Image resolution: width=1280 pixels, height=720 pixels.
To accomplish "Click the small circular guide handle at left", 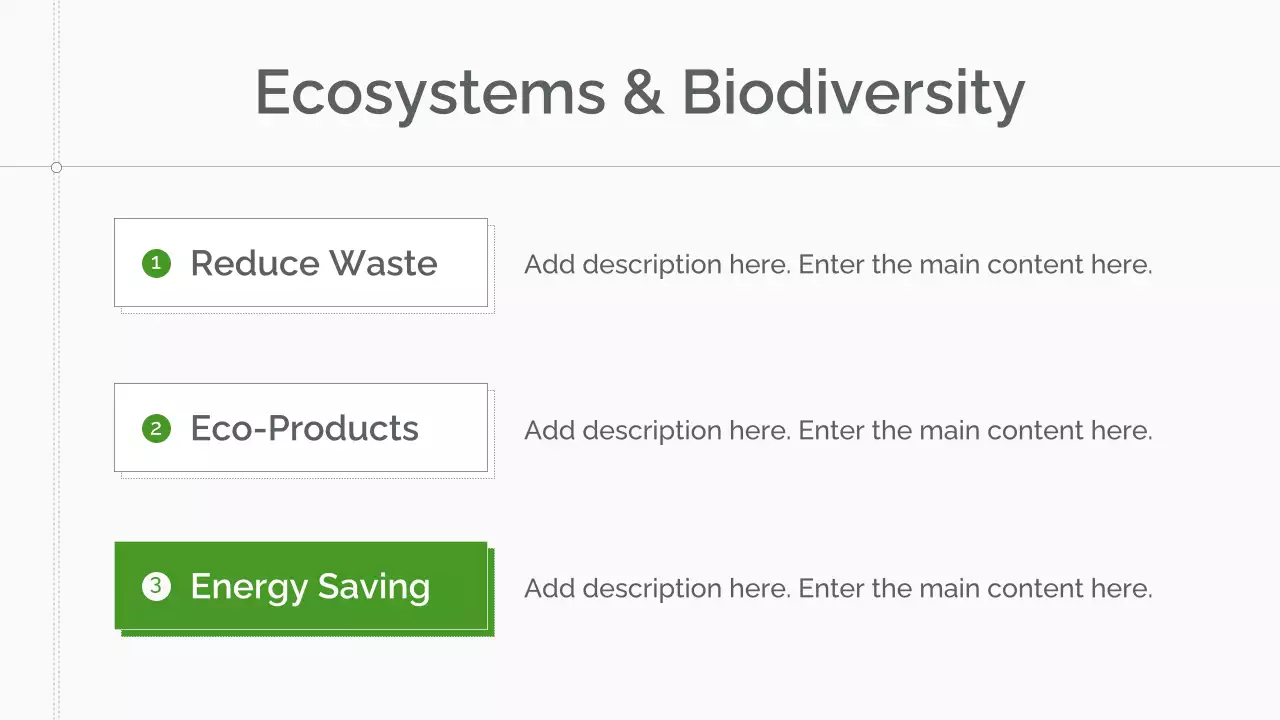I will [56, 167].
